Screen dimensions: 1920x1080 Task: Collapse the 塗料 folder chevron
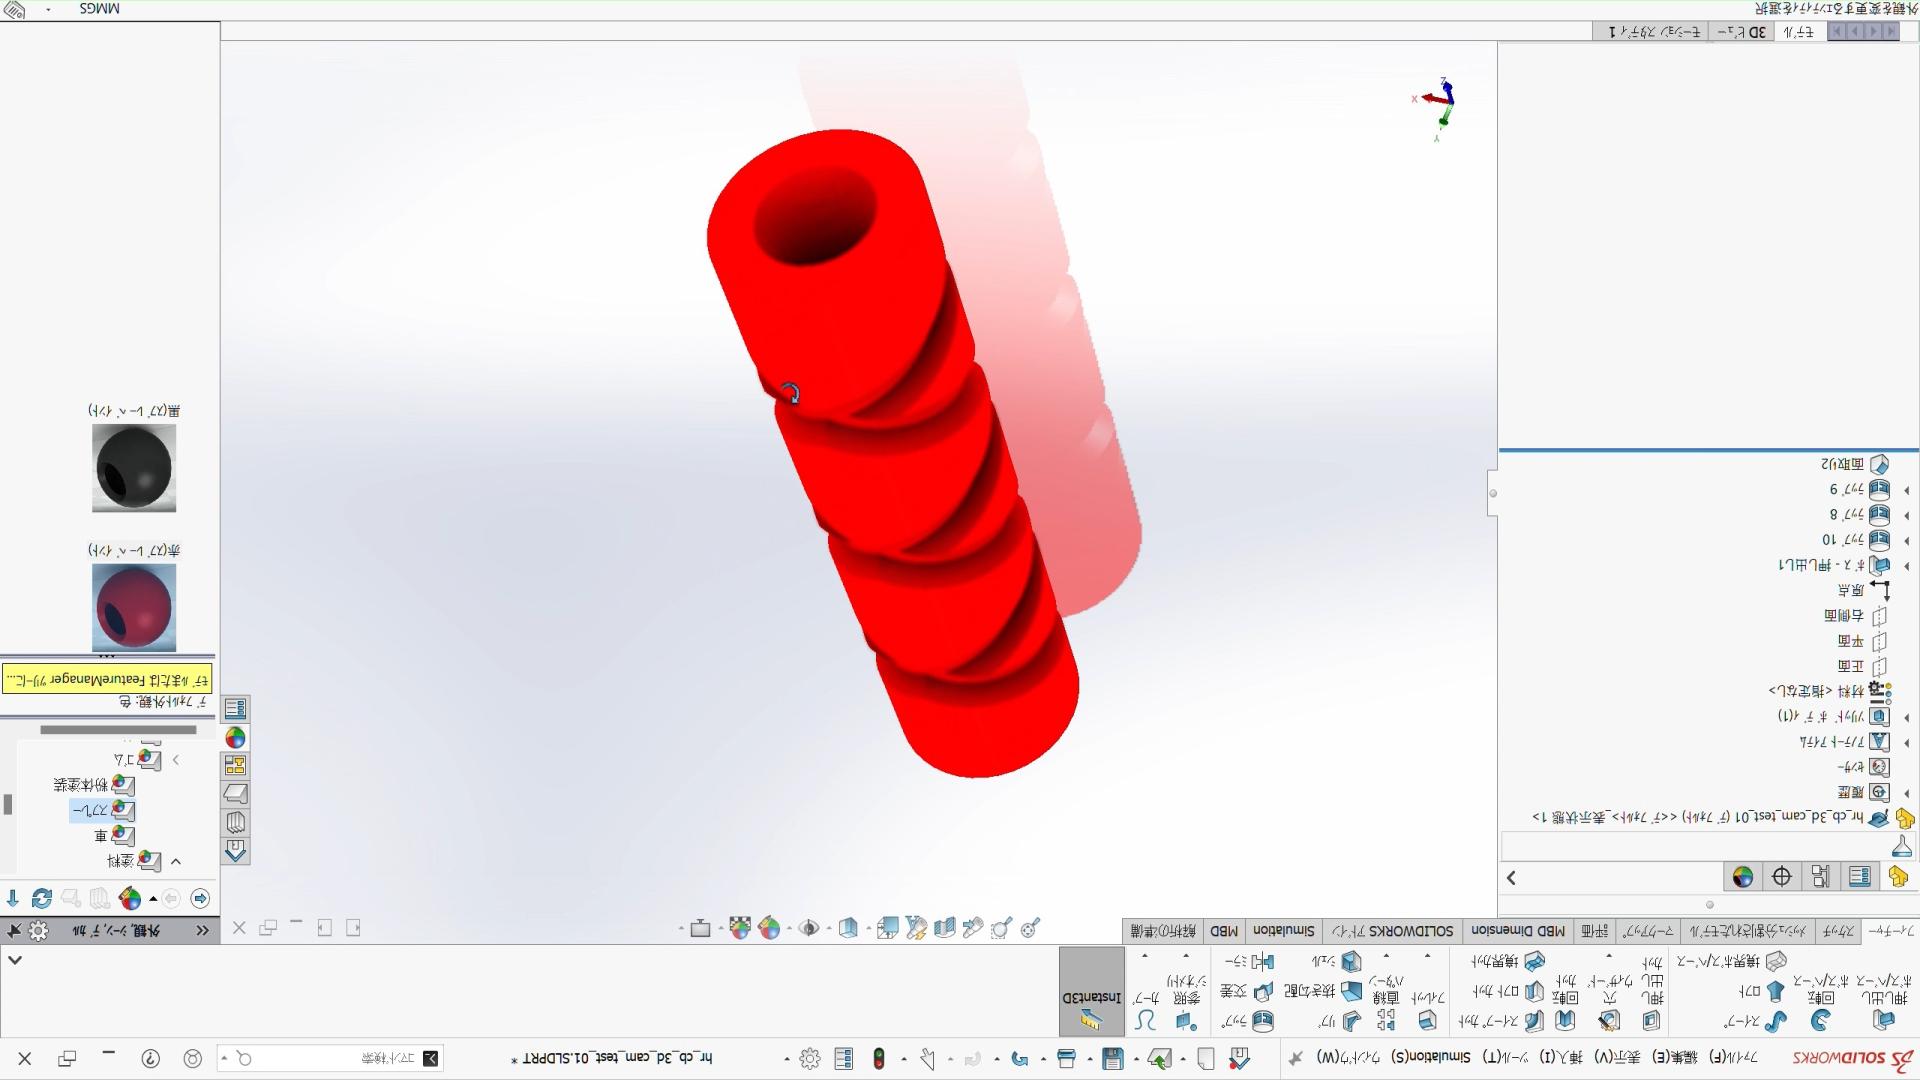click(176, 861)
